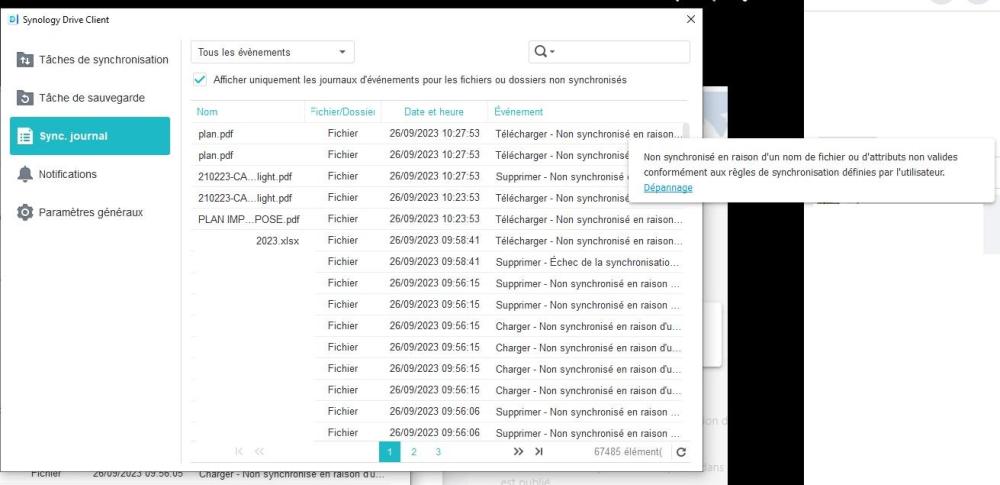Screen dimensions: 1000x485
Task: Jump to the last page arrow
Action: tap(539, 452)
